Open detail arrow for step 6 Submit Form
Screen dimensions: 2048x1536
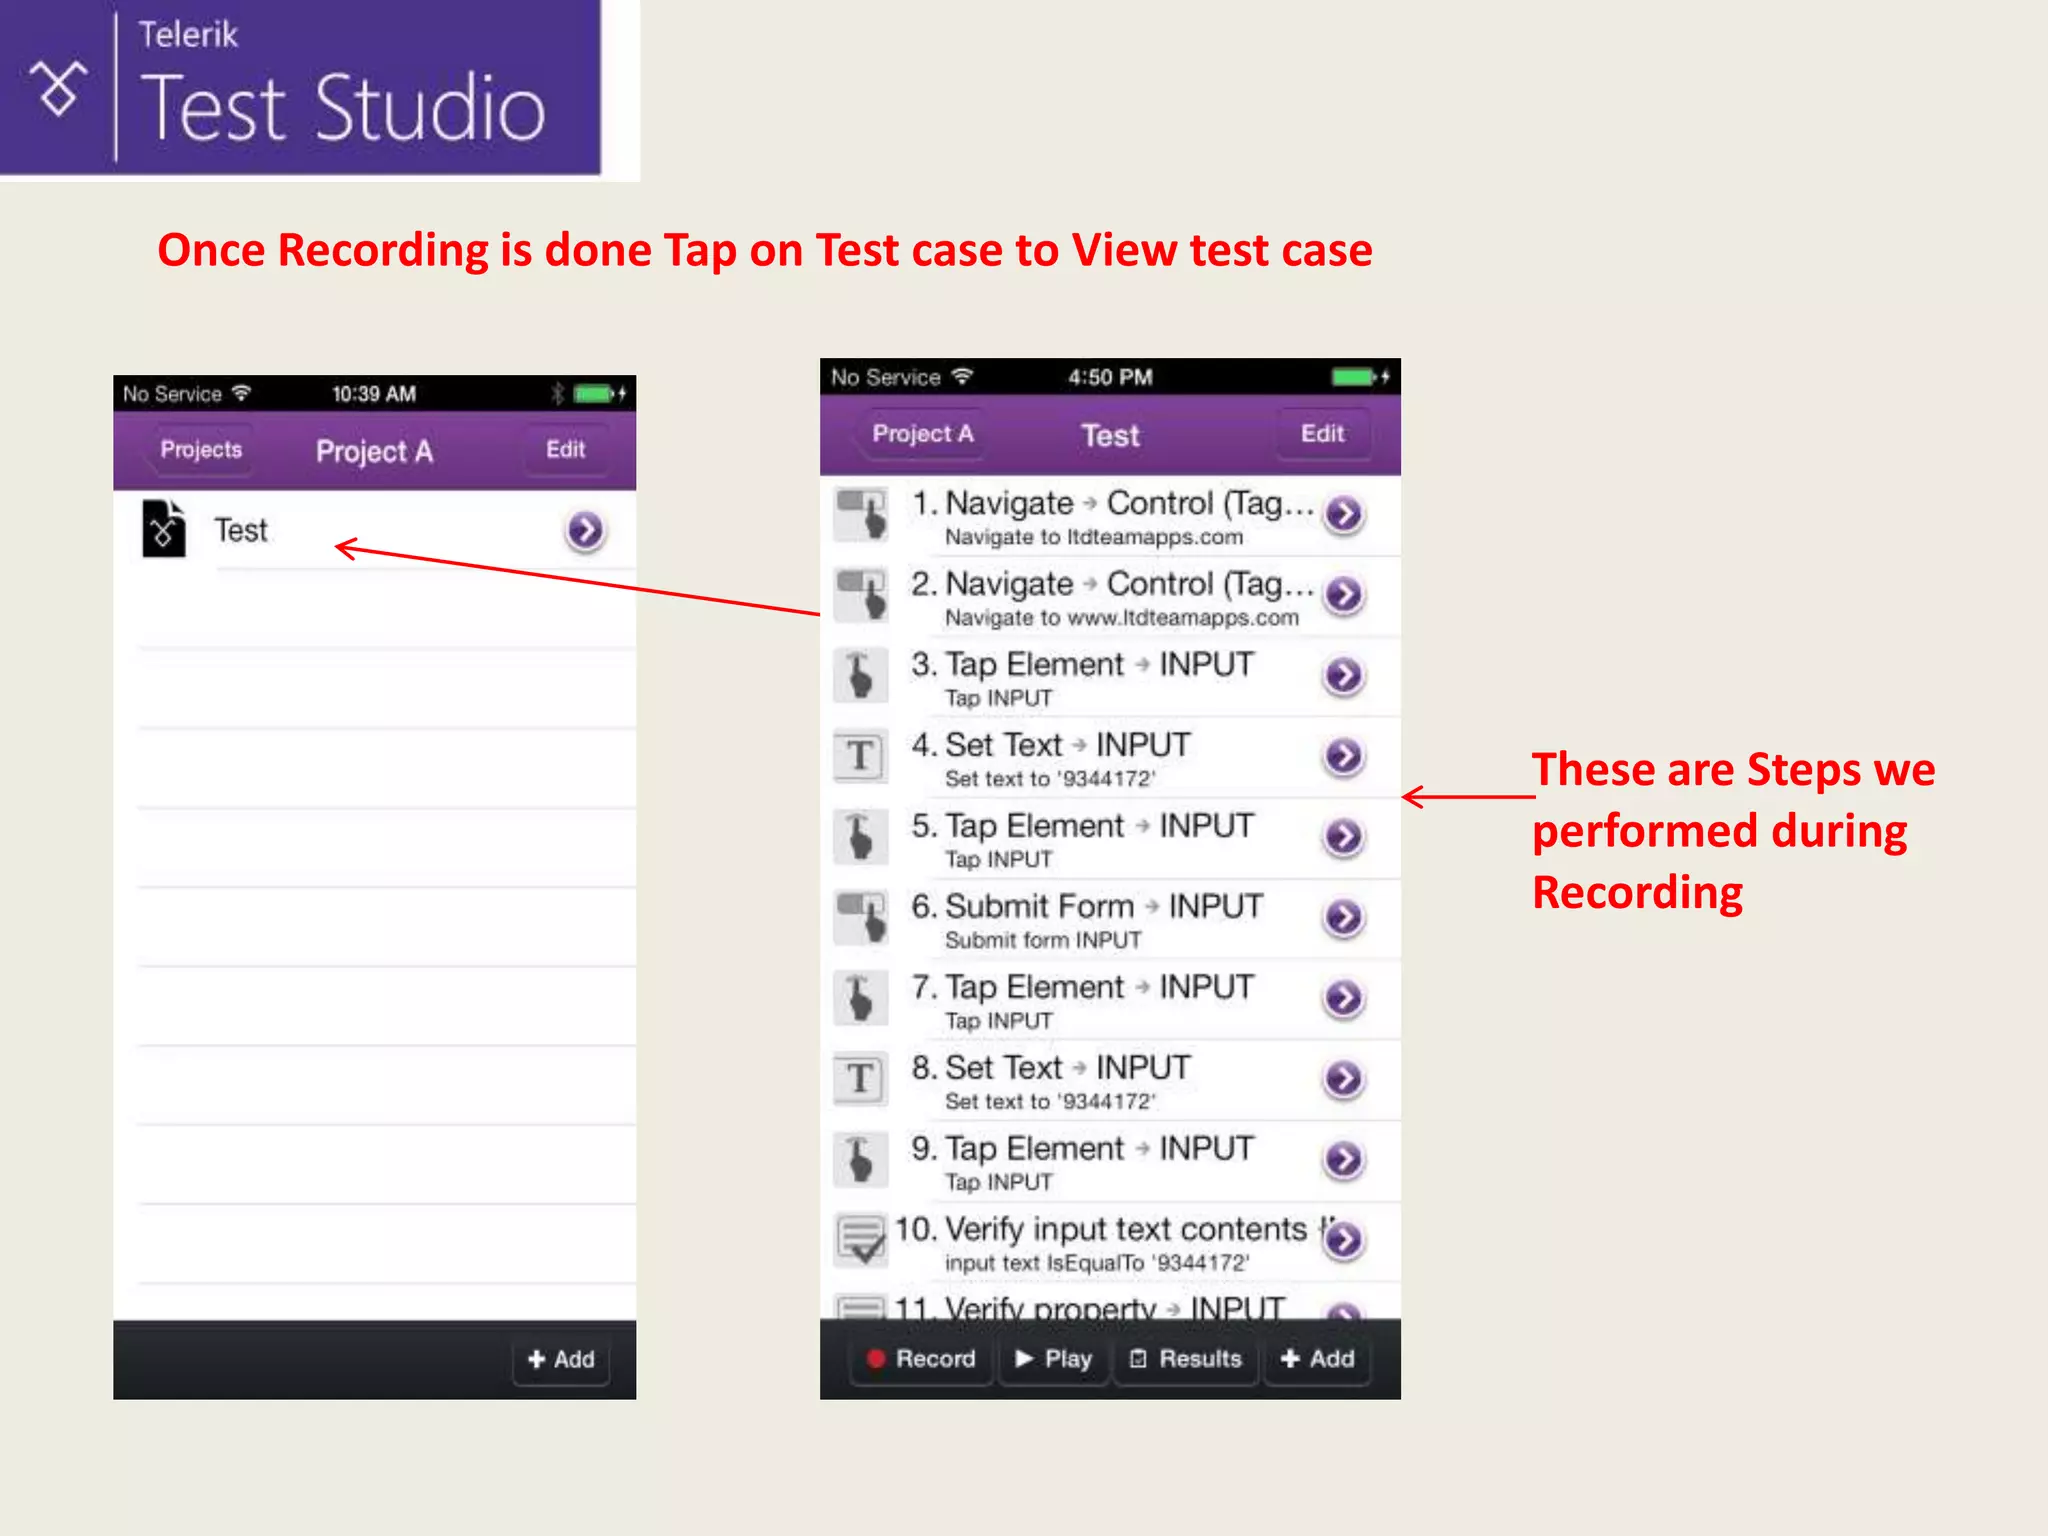coord(1344,918)
